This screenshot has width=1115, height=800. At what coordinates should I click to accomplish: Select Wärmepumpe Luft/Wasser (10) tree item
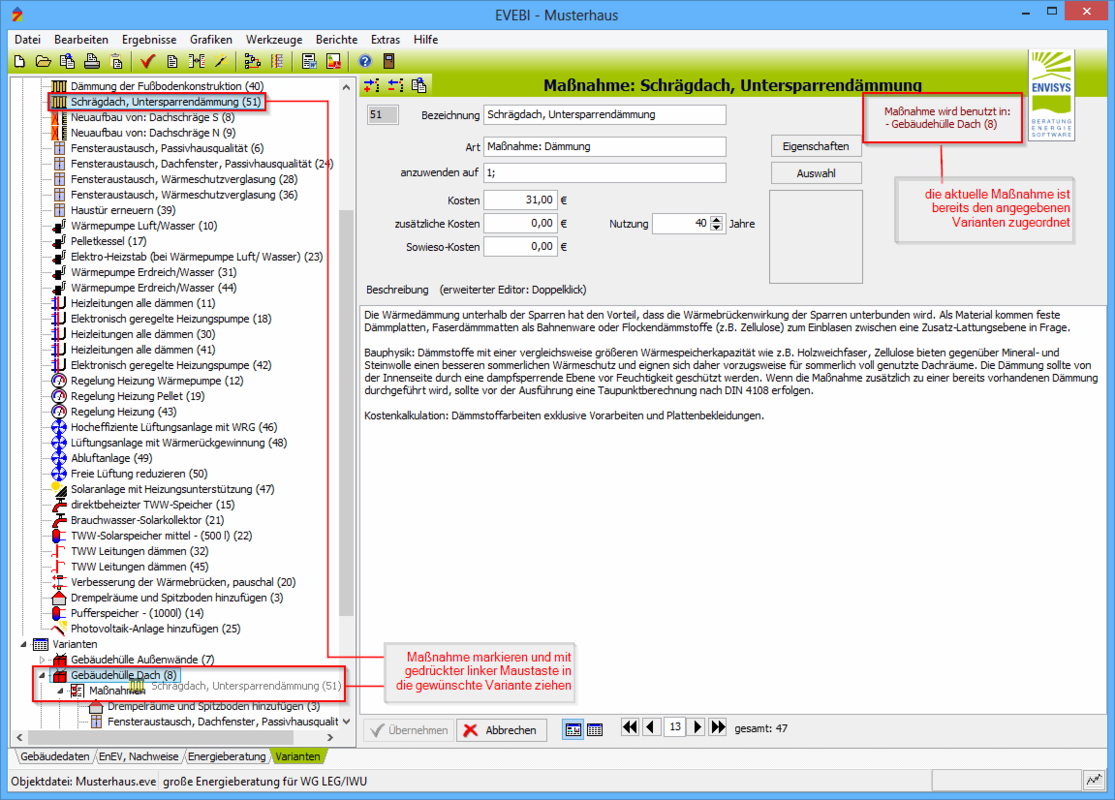point(144,226)
